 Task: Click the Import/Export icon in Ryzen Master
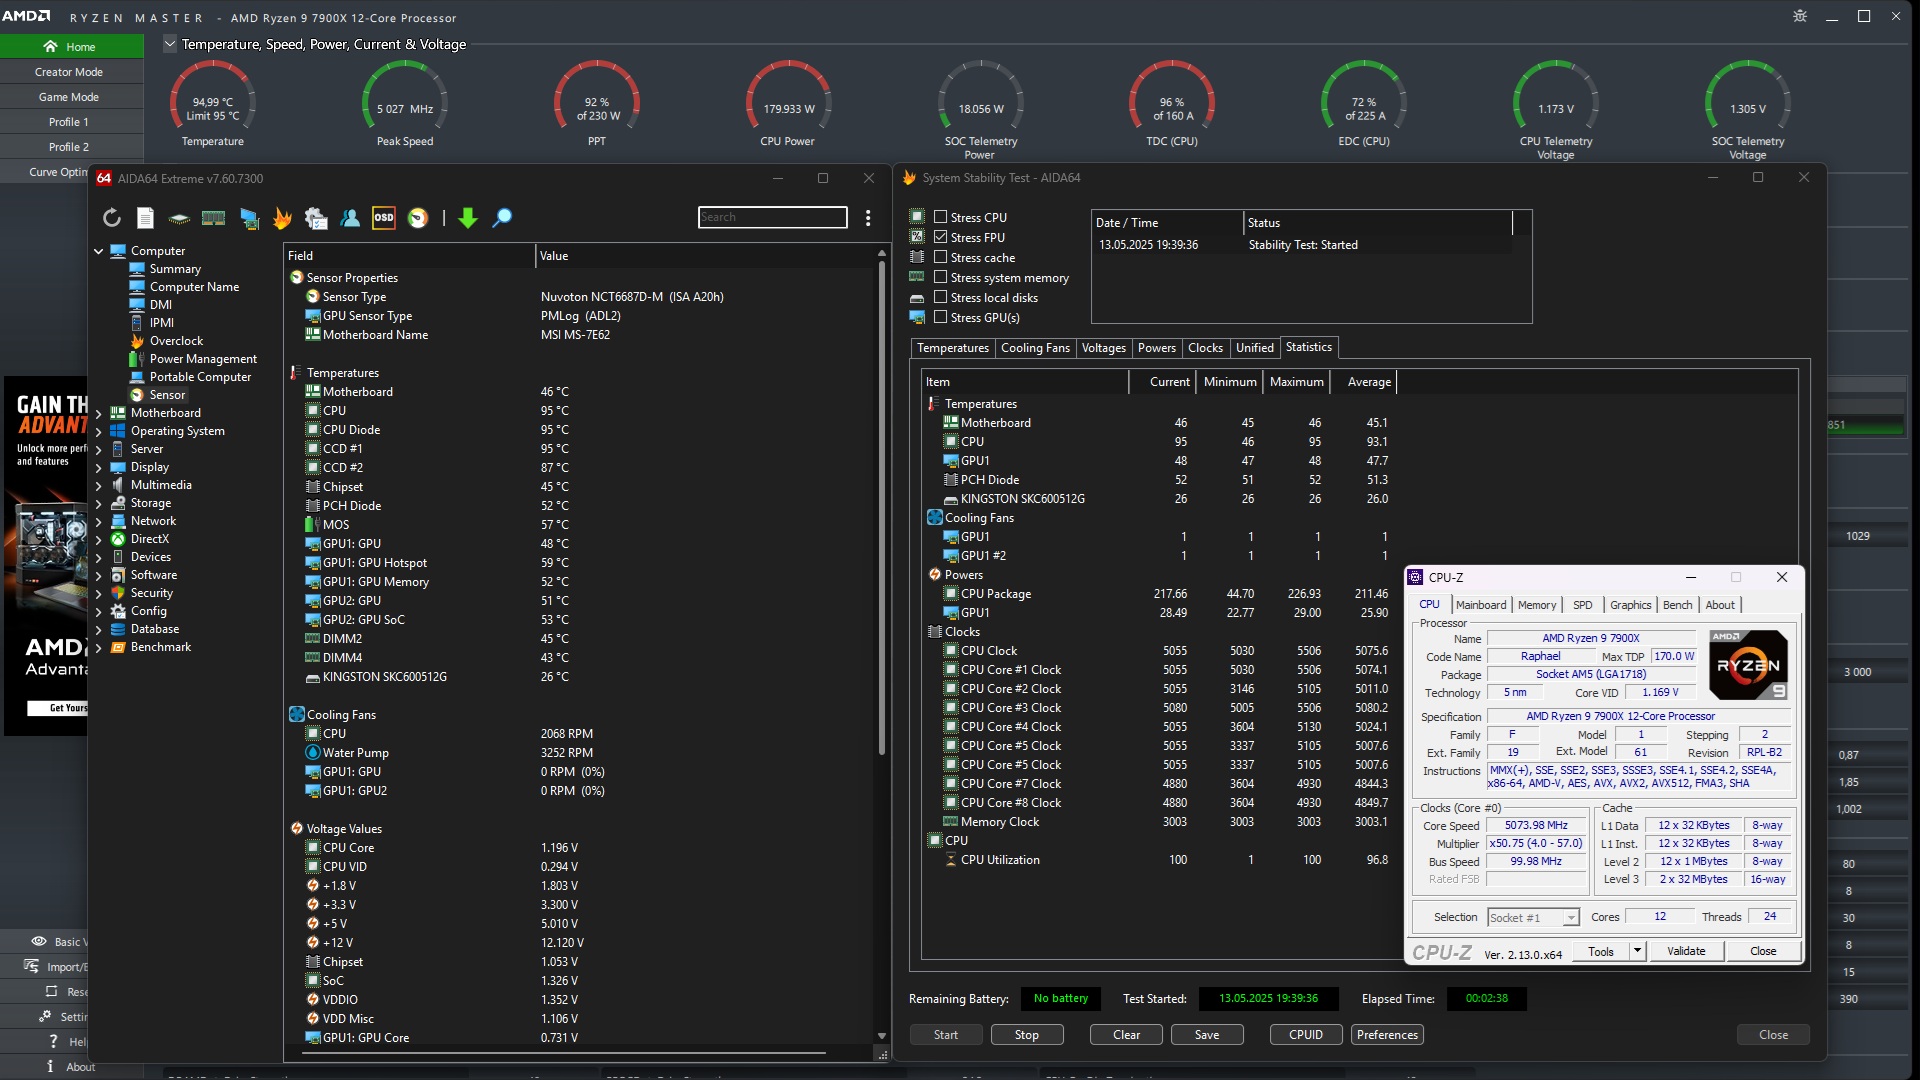click(x=31, y=966)
